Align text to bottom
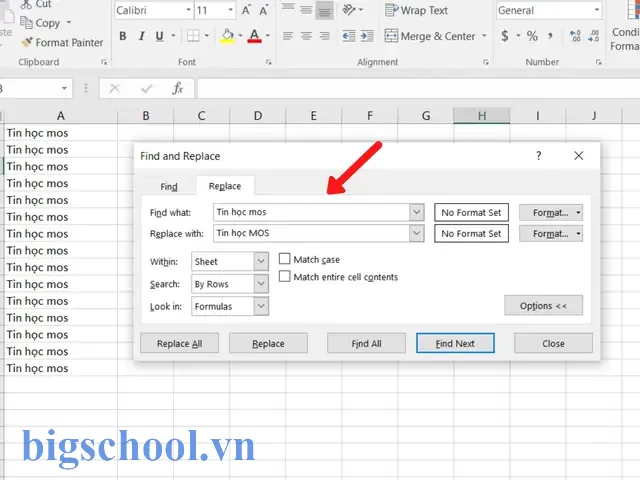This screenshot has height=480, width=640. point(324,11)
